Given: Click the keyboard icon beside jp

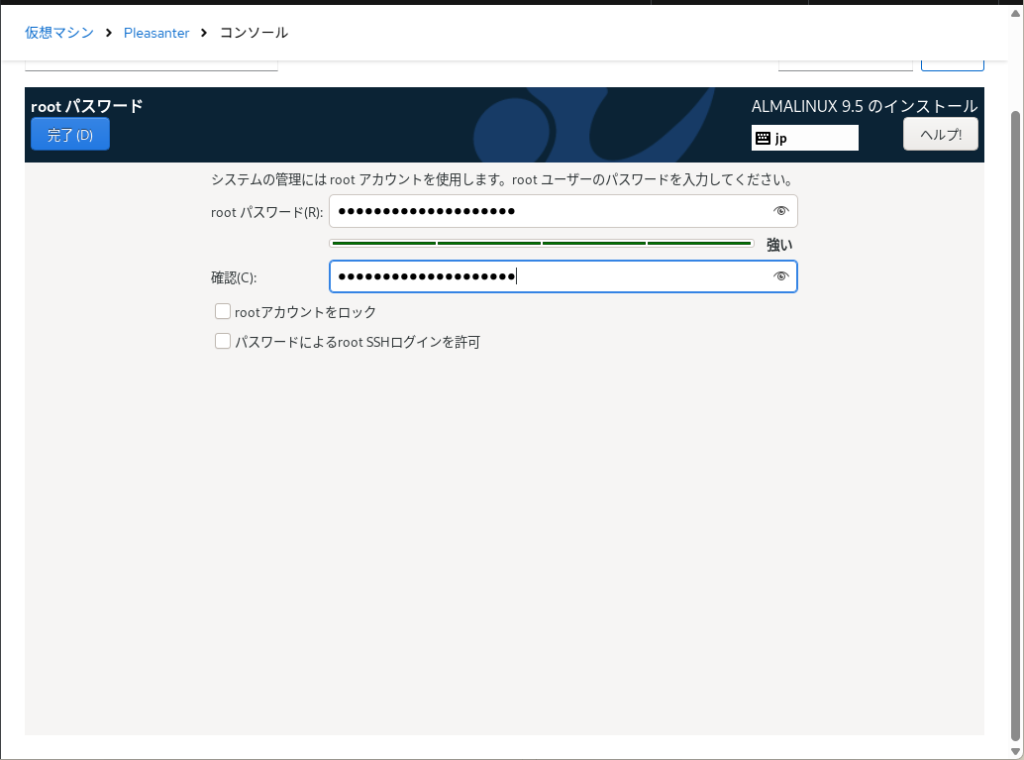Looking at the screenshot, I should (x=763, y=139).
